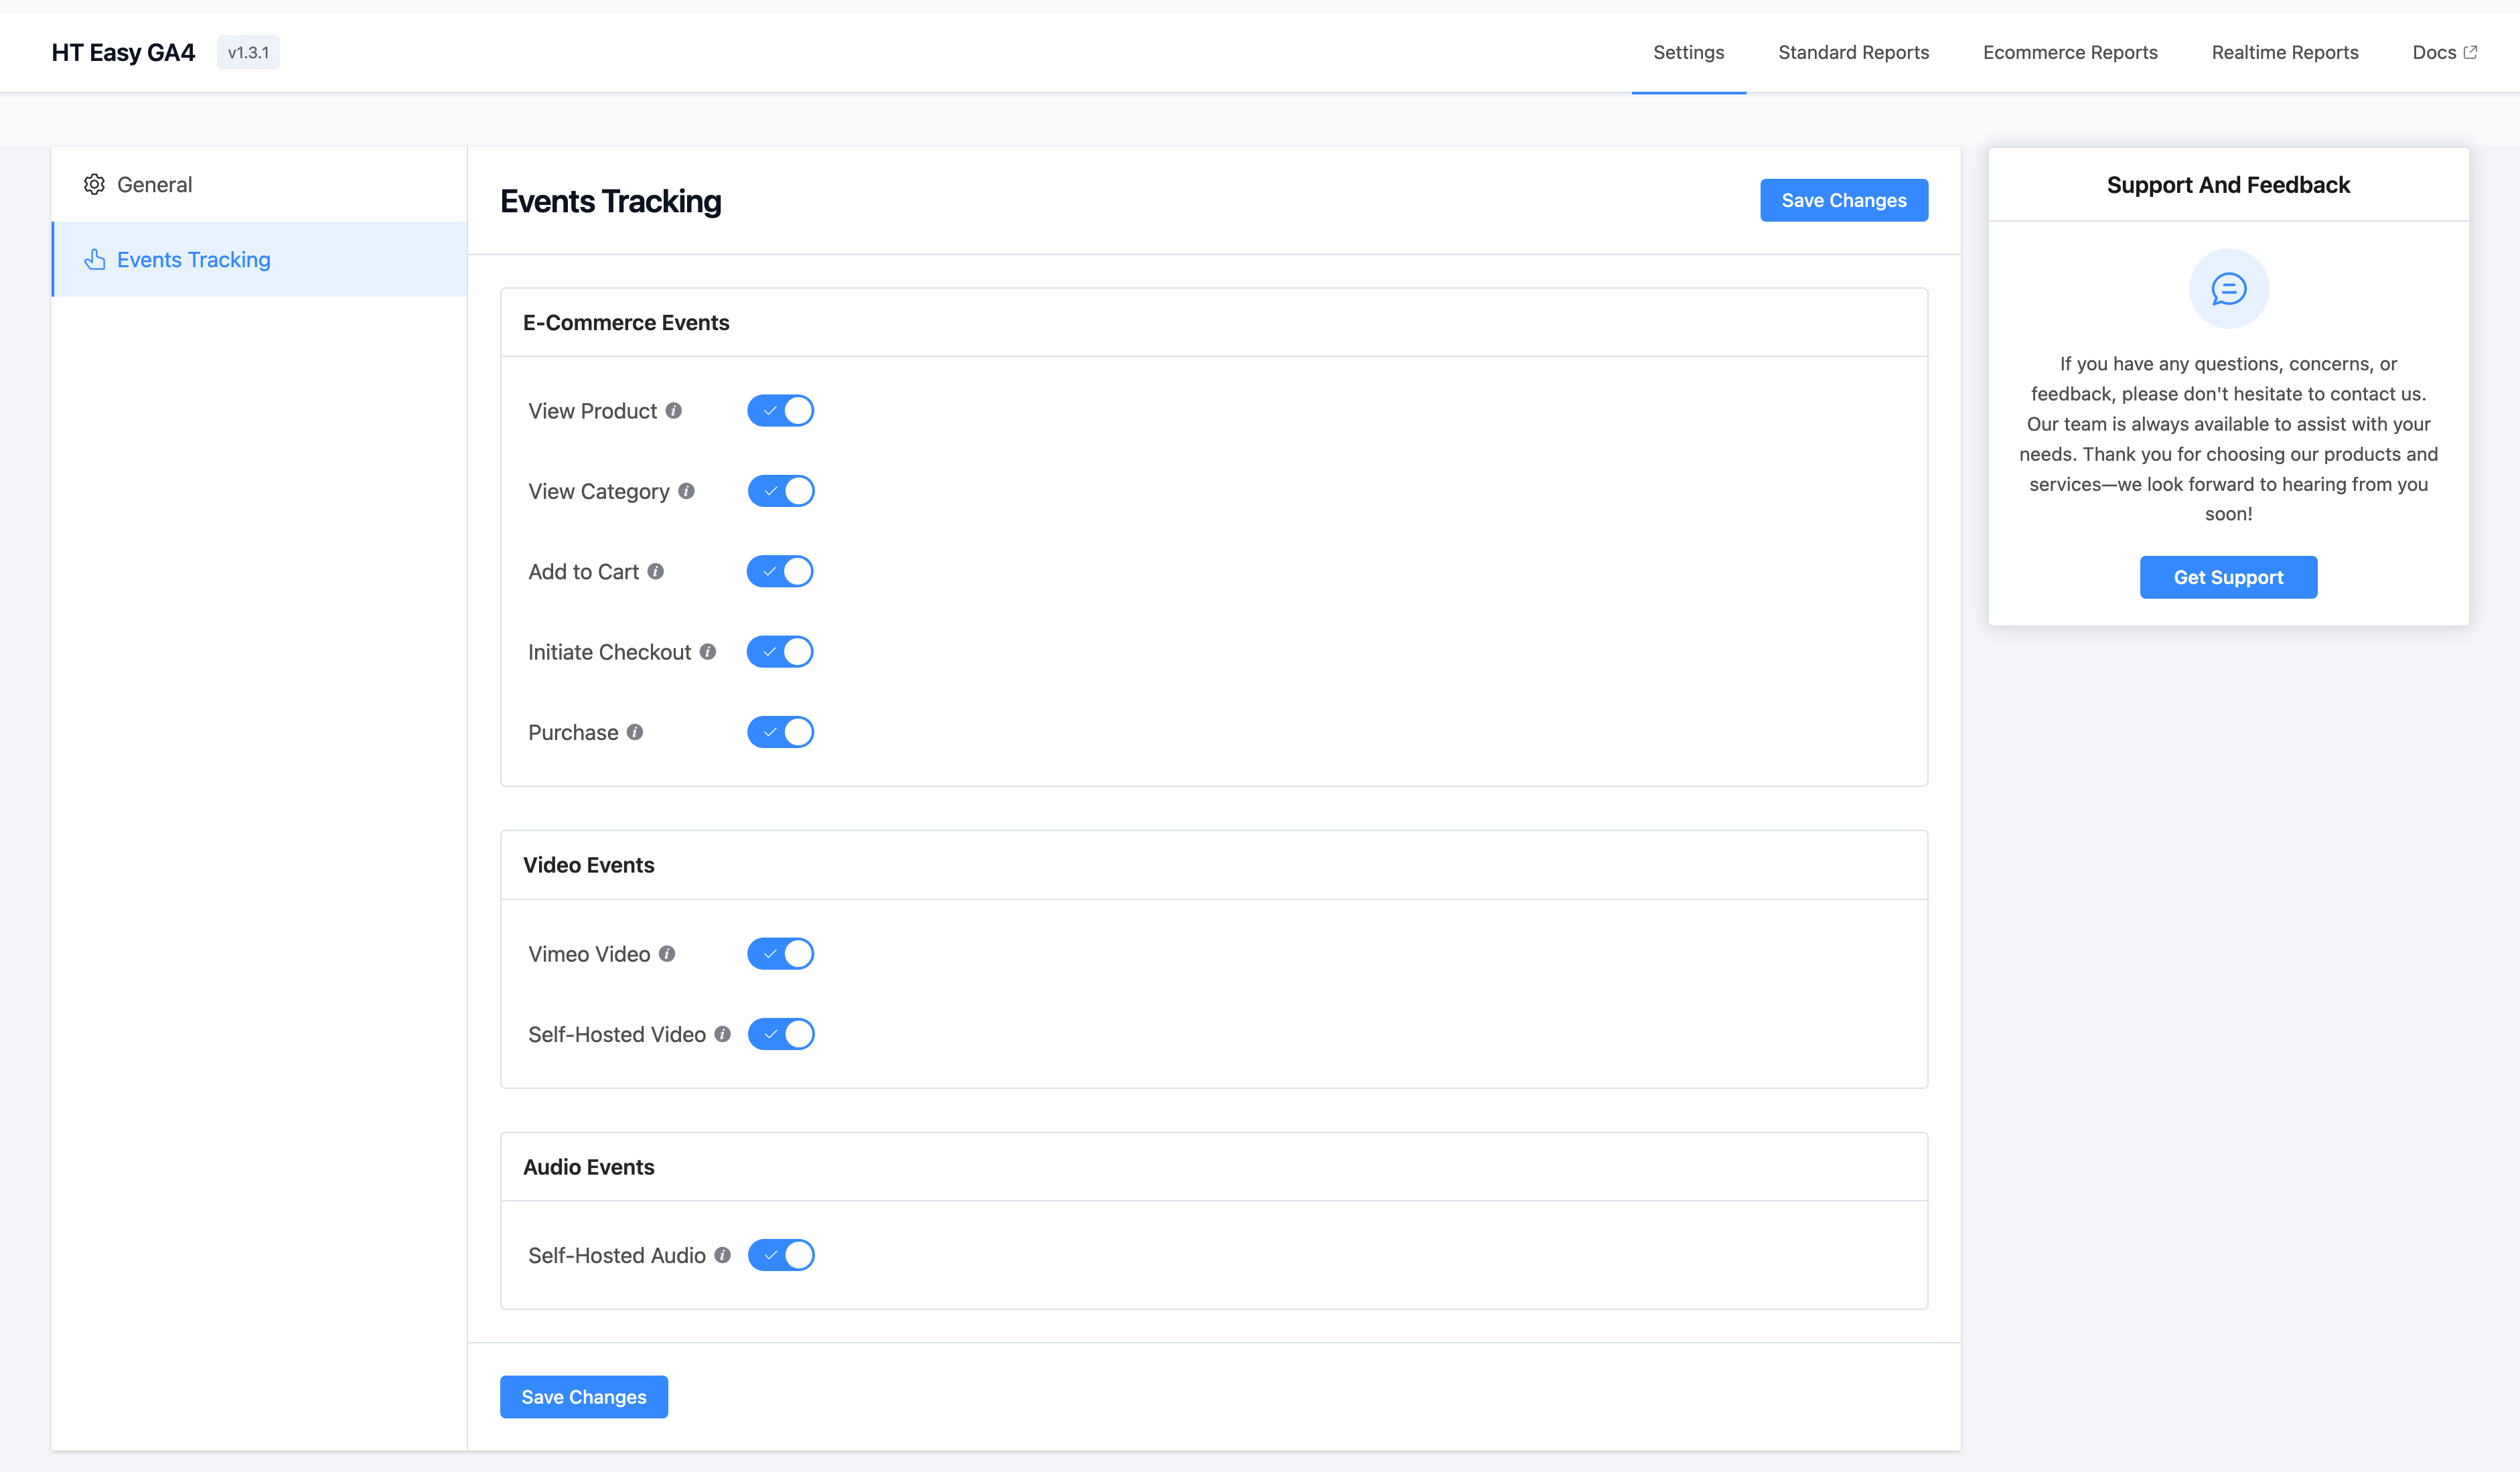Open the Docs link
Screen dimensions: 2520x1472
[x=2444, y=52]
